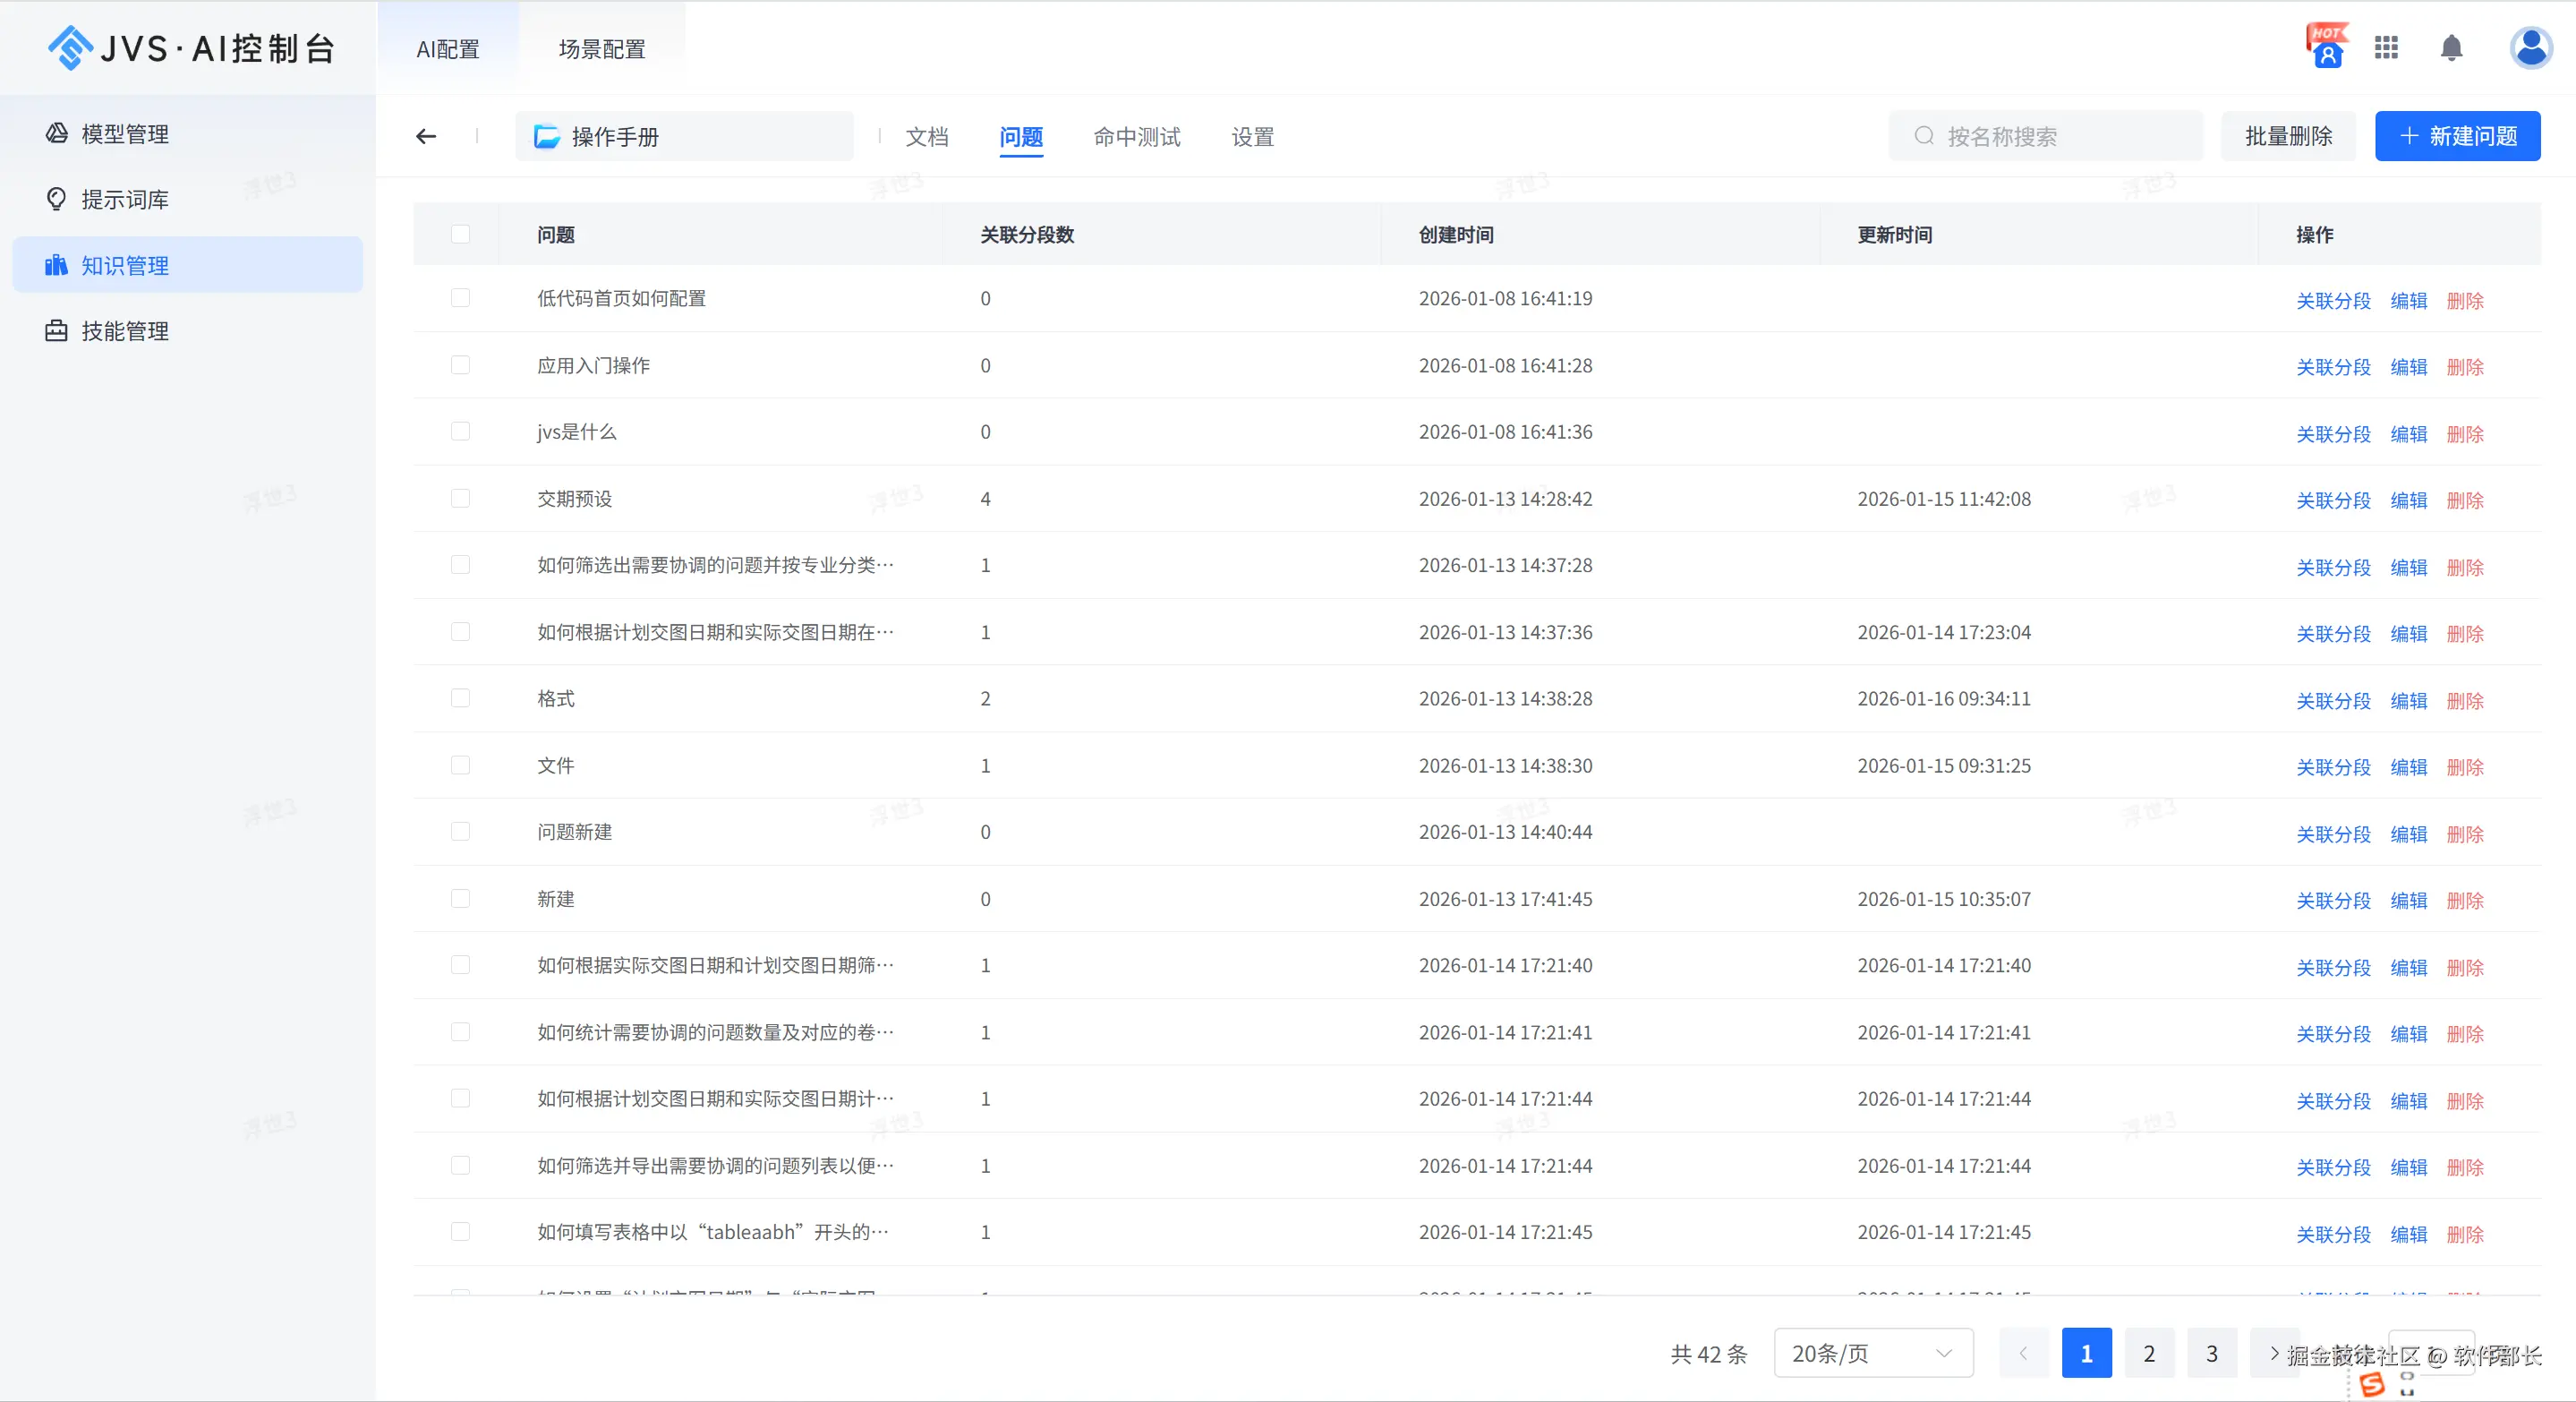This screenshot has height=1402, width=2576.
Task: Click the 提示词库 lightbulb icon
Action: point(57,199)
